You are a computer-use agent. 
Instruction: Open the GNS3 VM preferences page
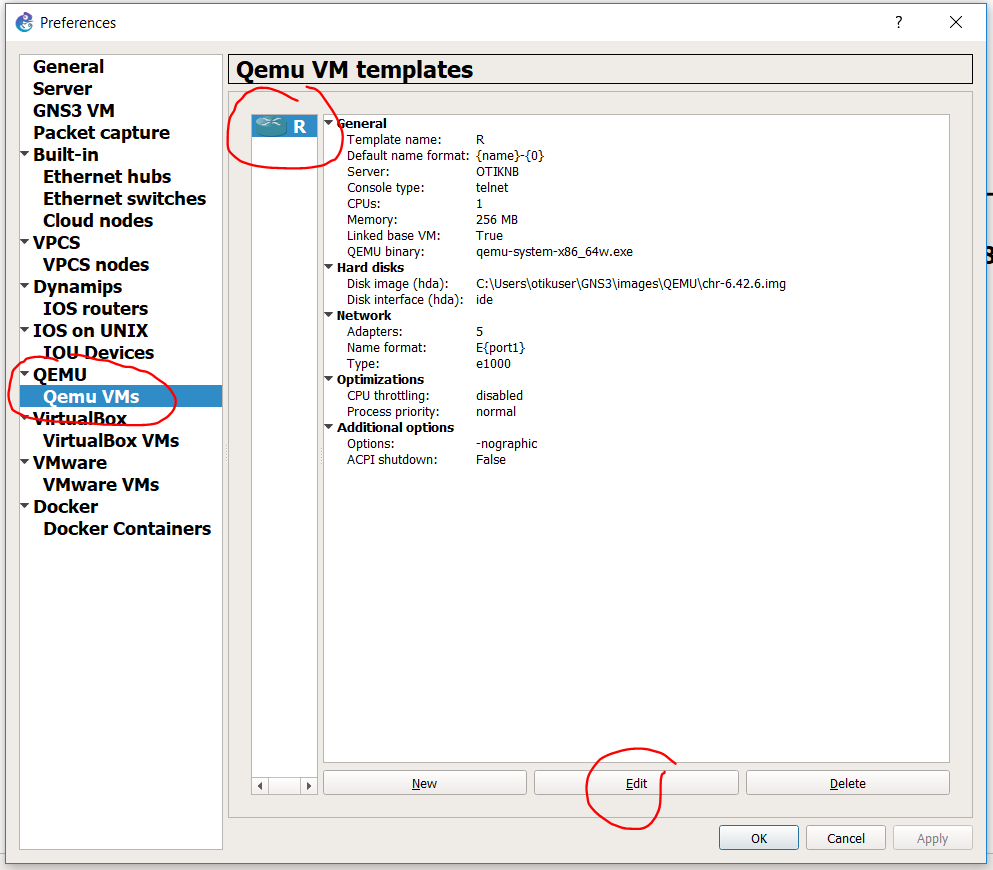click(x=73, y=110)
